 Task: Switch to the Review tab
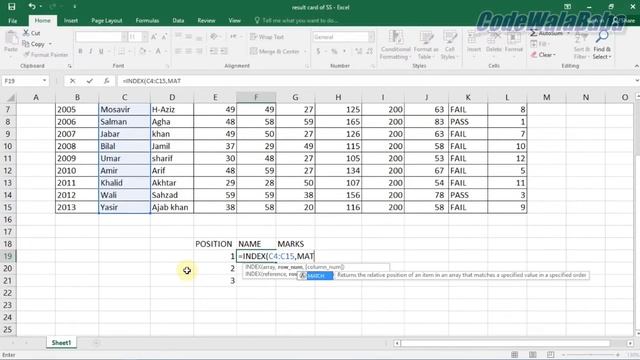tap(206, 20)
